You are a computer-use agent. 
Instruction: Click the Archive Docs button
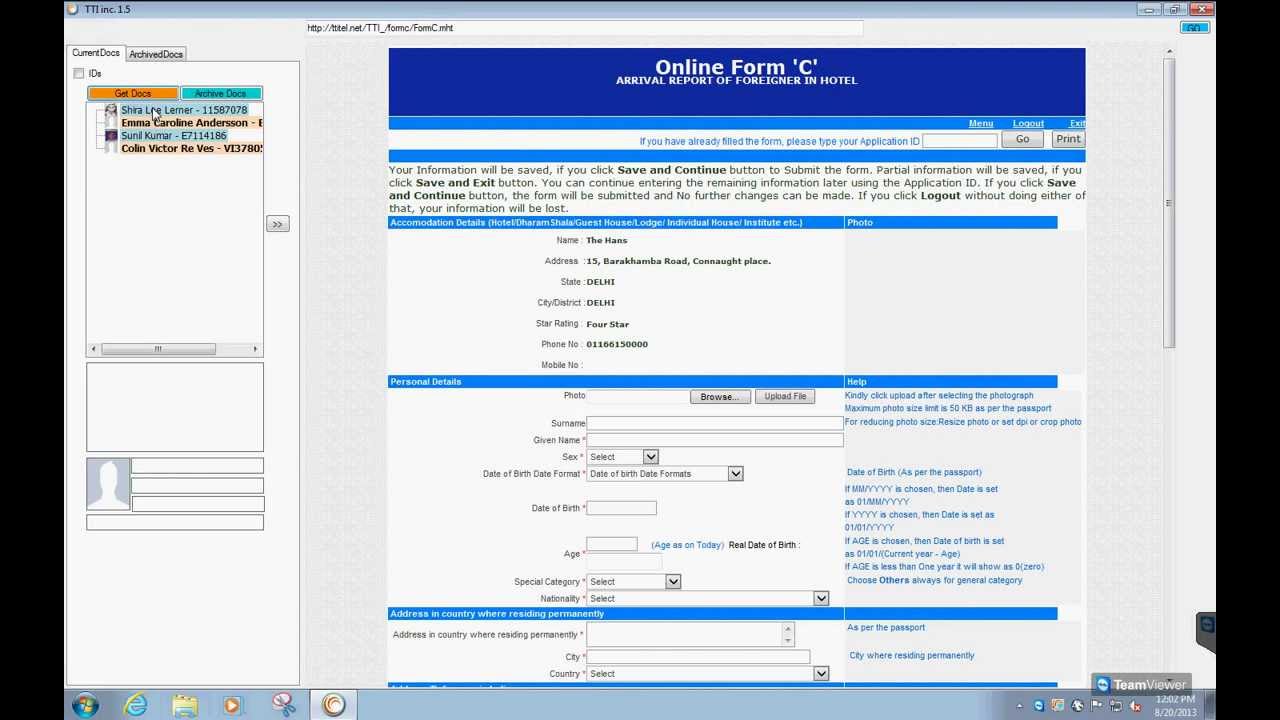click(x=220, y=94)
